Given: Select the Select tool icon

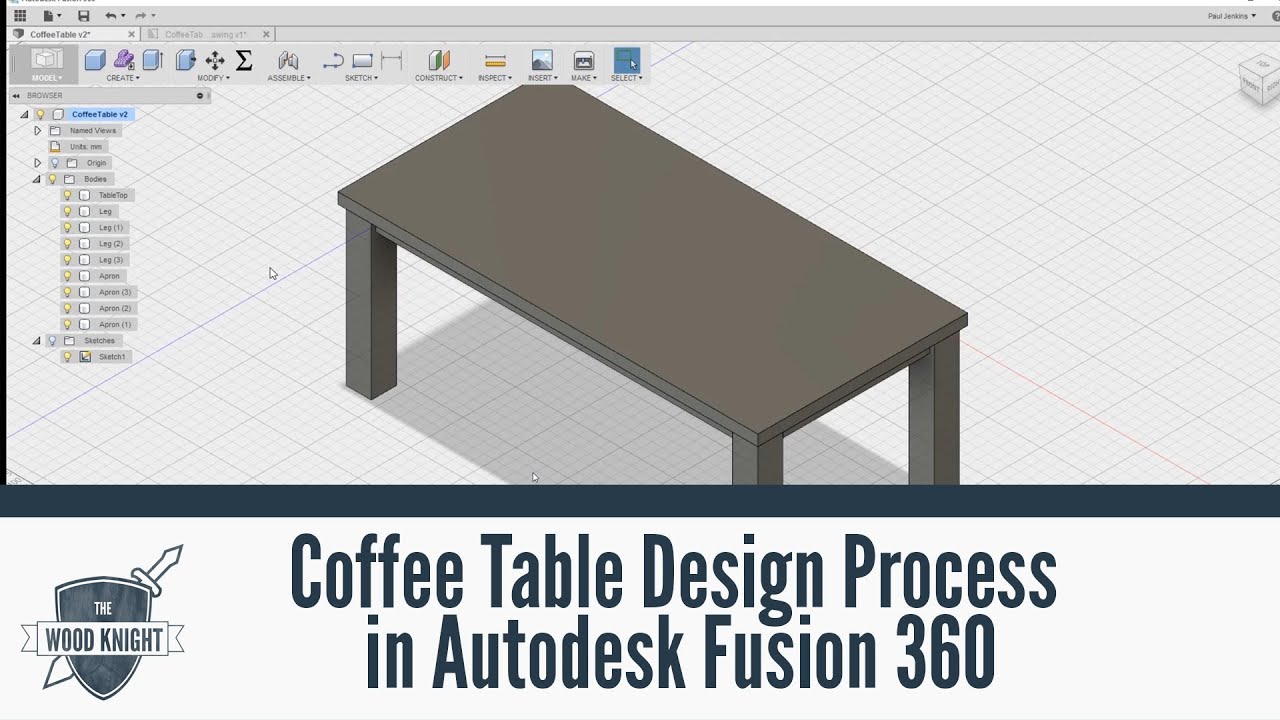Looking at the screenshot, I should click(627, 60).
